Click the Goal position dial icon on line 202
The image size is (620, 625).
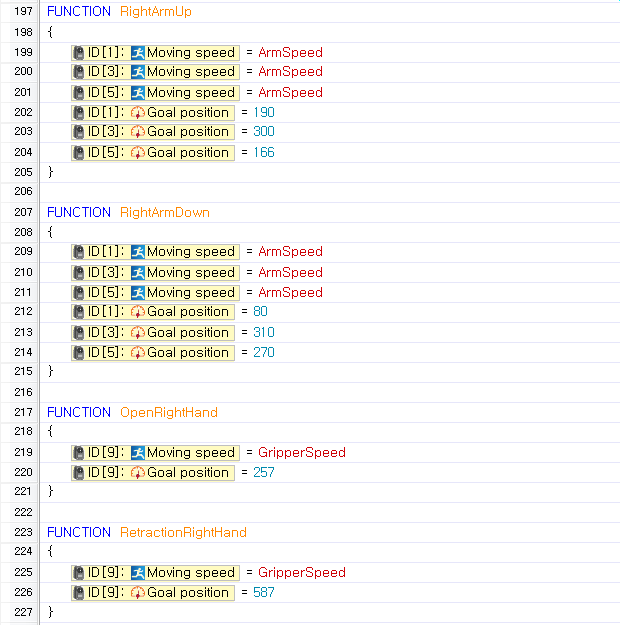(x=138, y=112)
